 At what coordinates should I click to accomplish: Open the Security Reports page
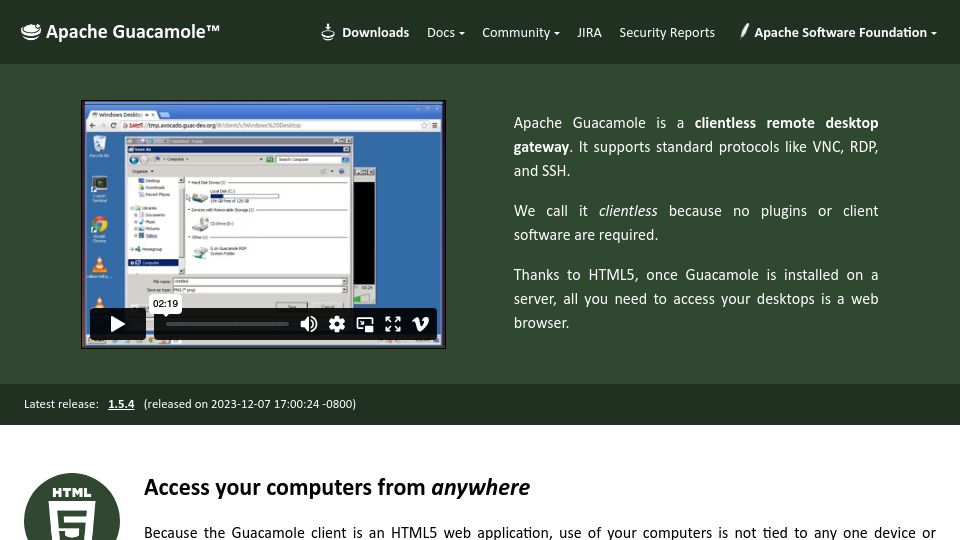(x=667, y=32)
